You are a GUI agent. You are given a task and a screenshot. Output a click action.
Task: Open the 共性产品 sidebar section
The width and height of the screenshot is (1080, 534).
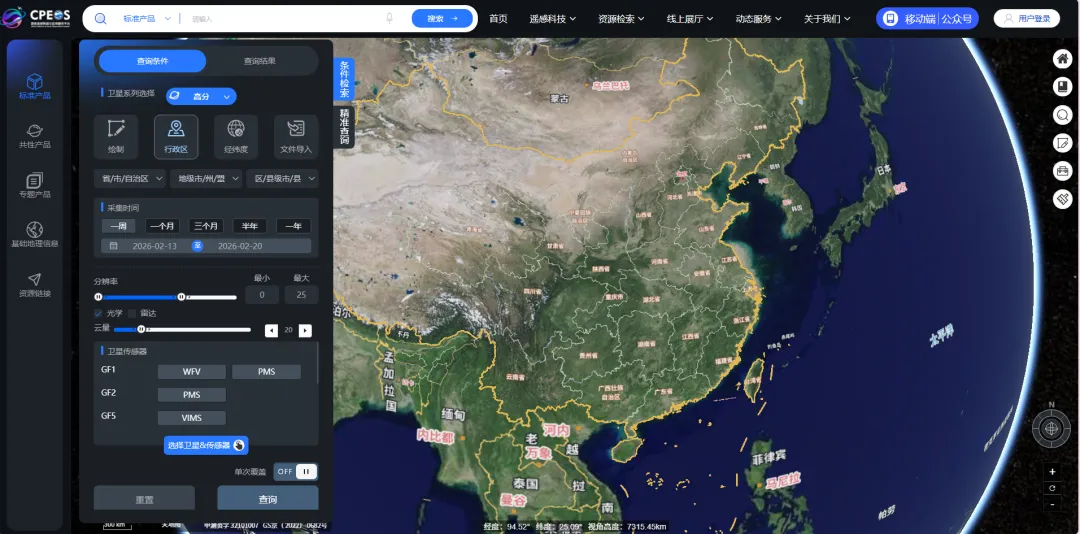34,136
